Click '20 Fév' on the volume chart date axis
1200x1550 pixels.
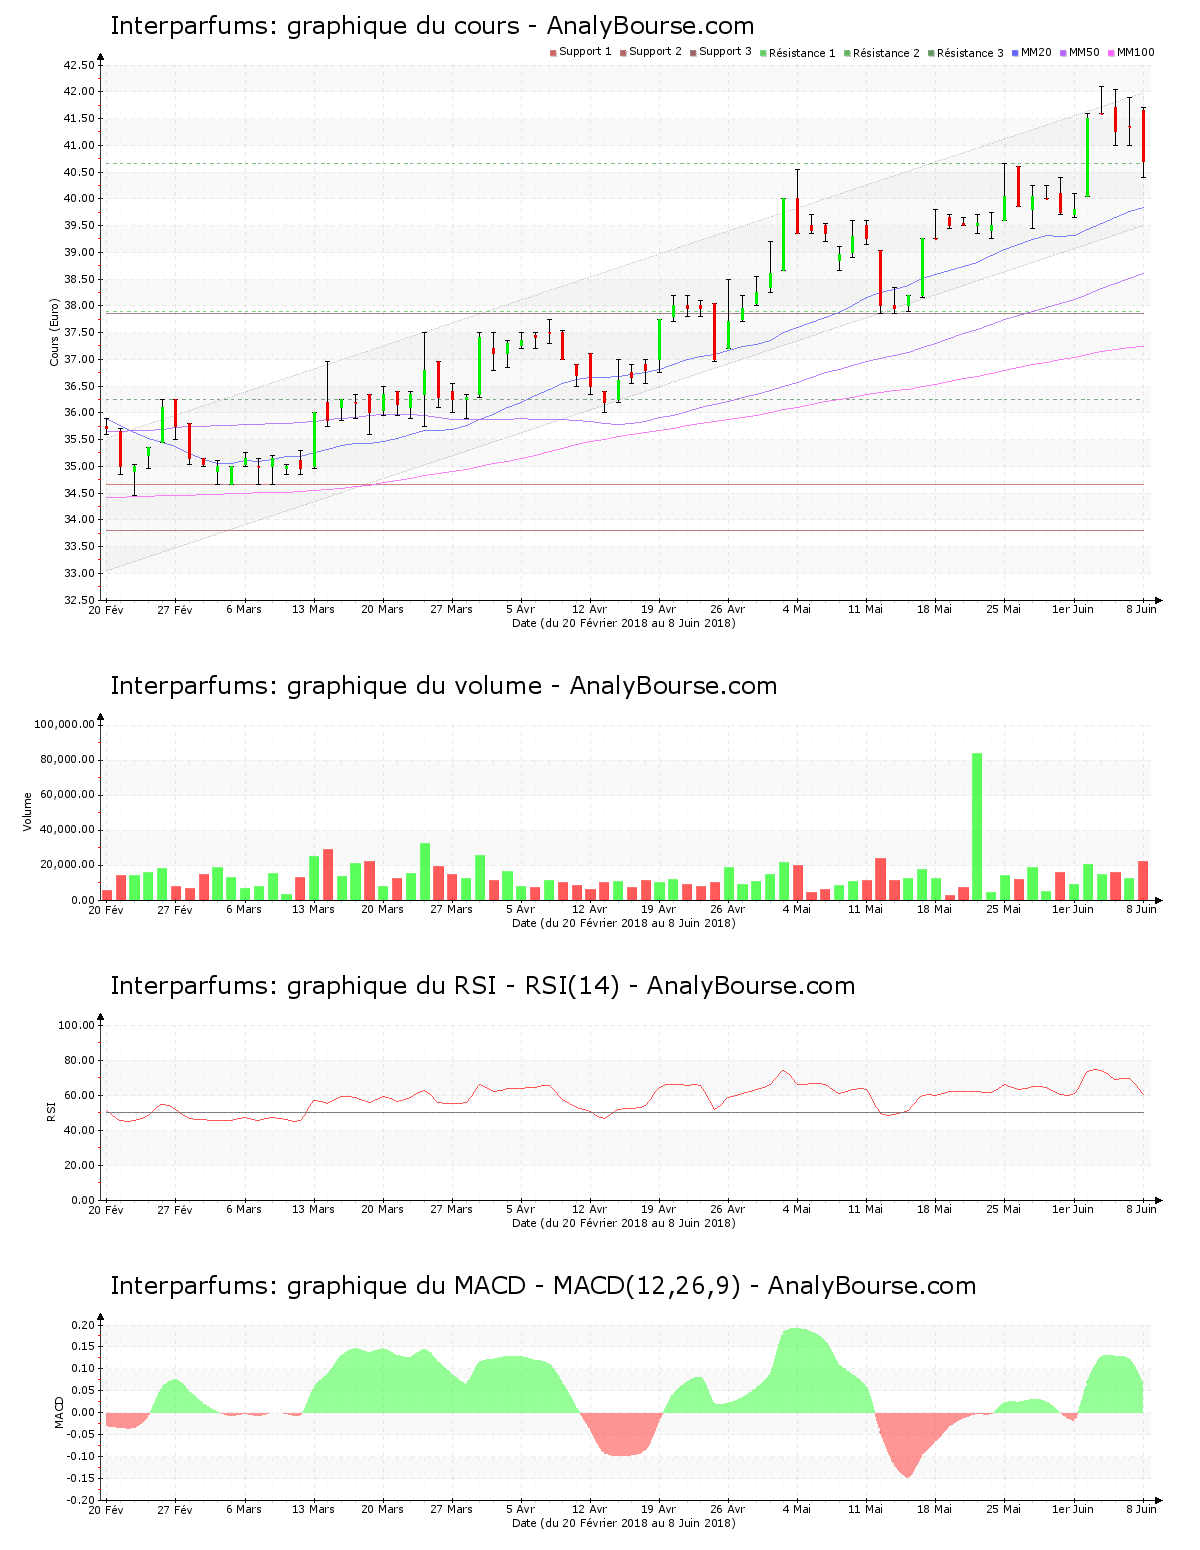click(x=106, y=909)
